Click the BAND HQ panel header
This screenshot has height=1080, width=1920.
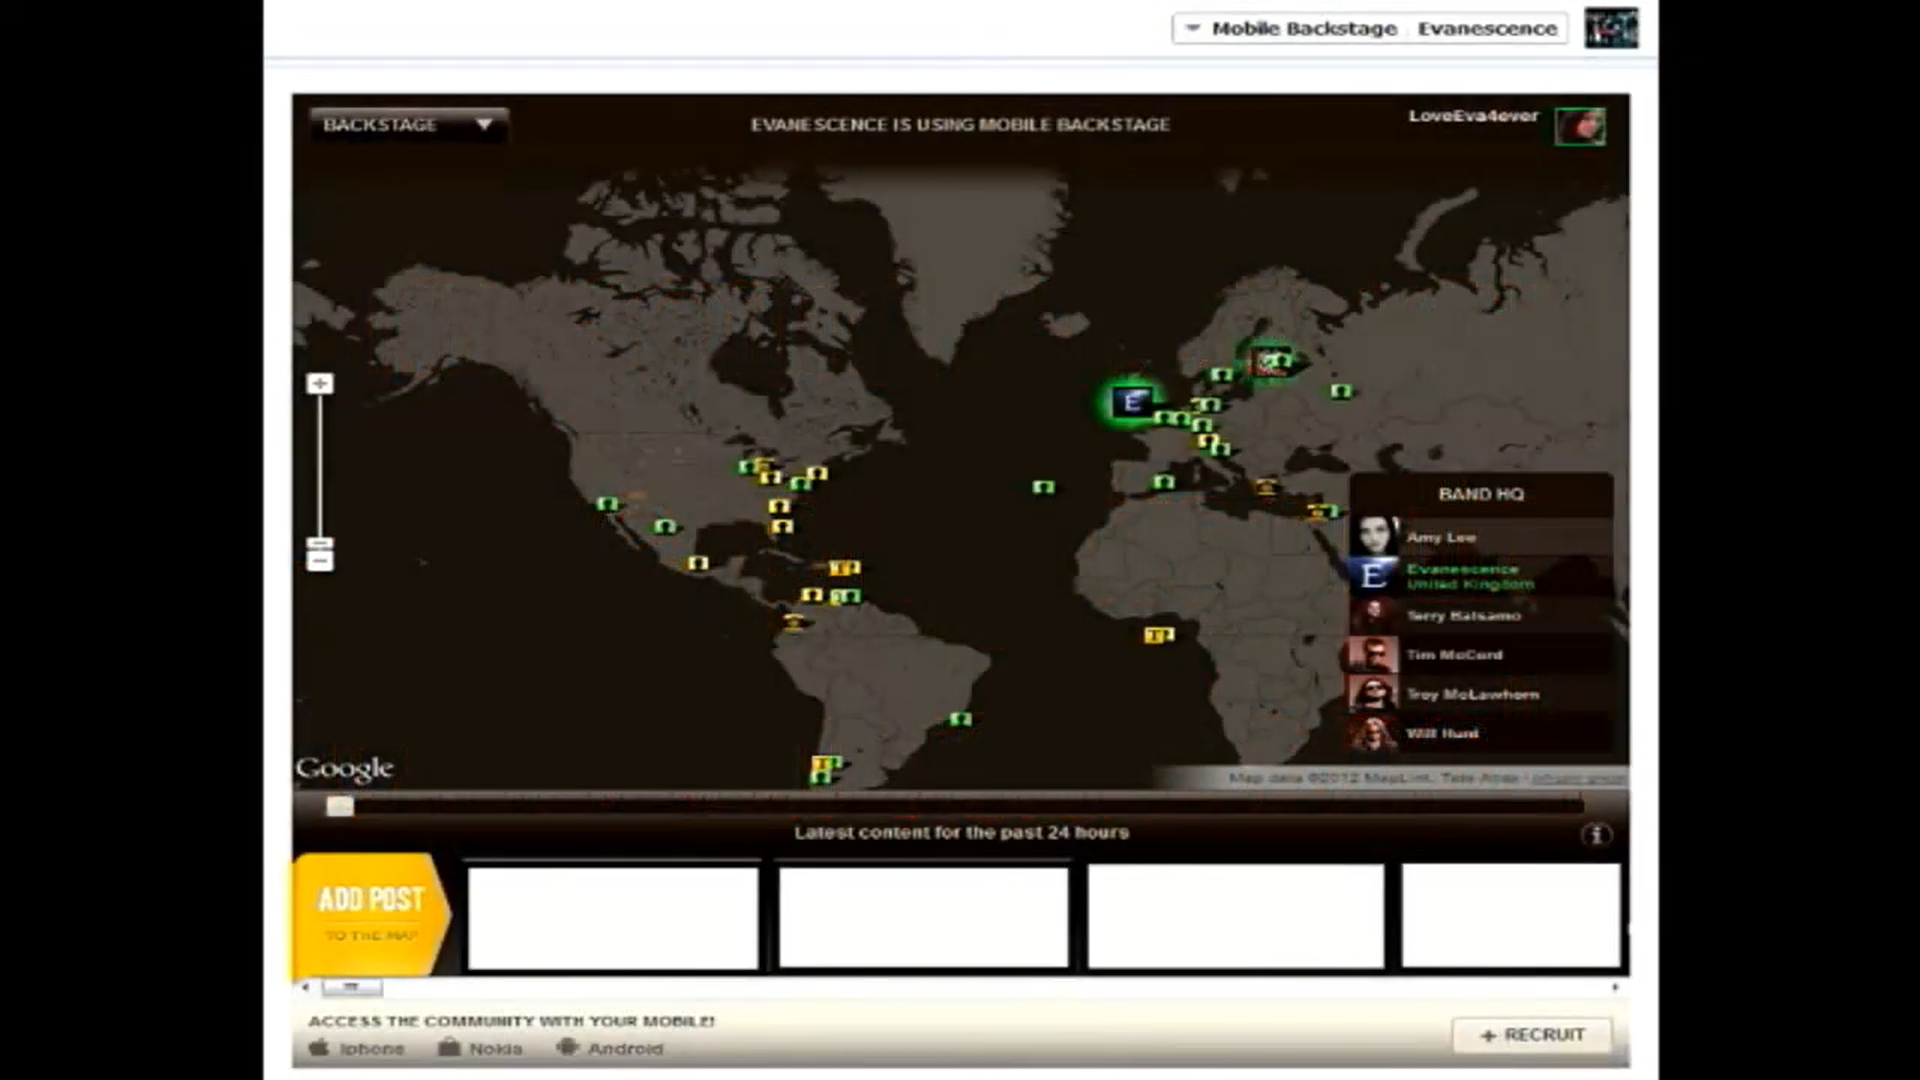1481,494
